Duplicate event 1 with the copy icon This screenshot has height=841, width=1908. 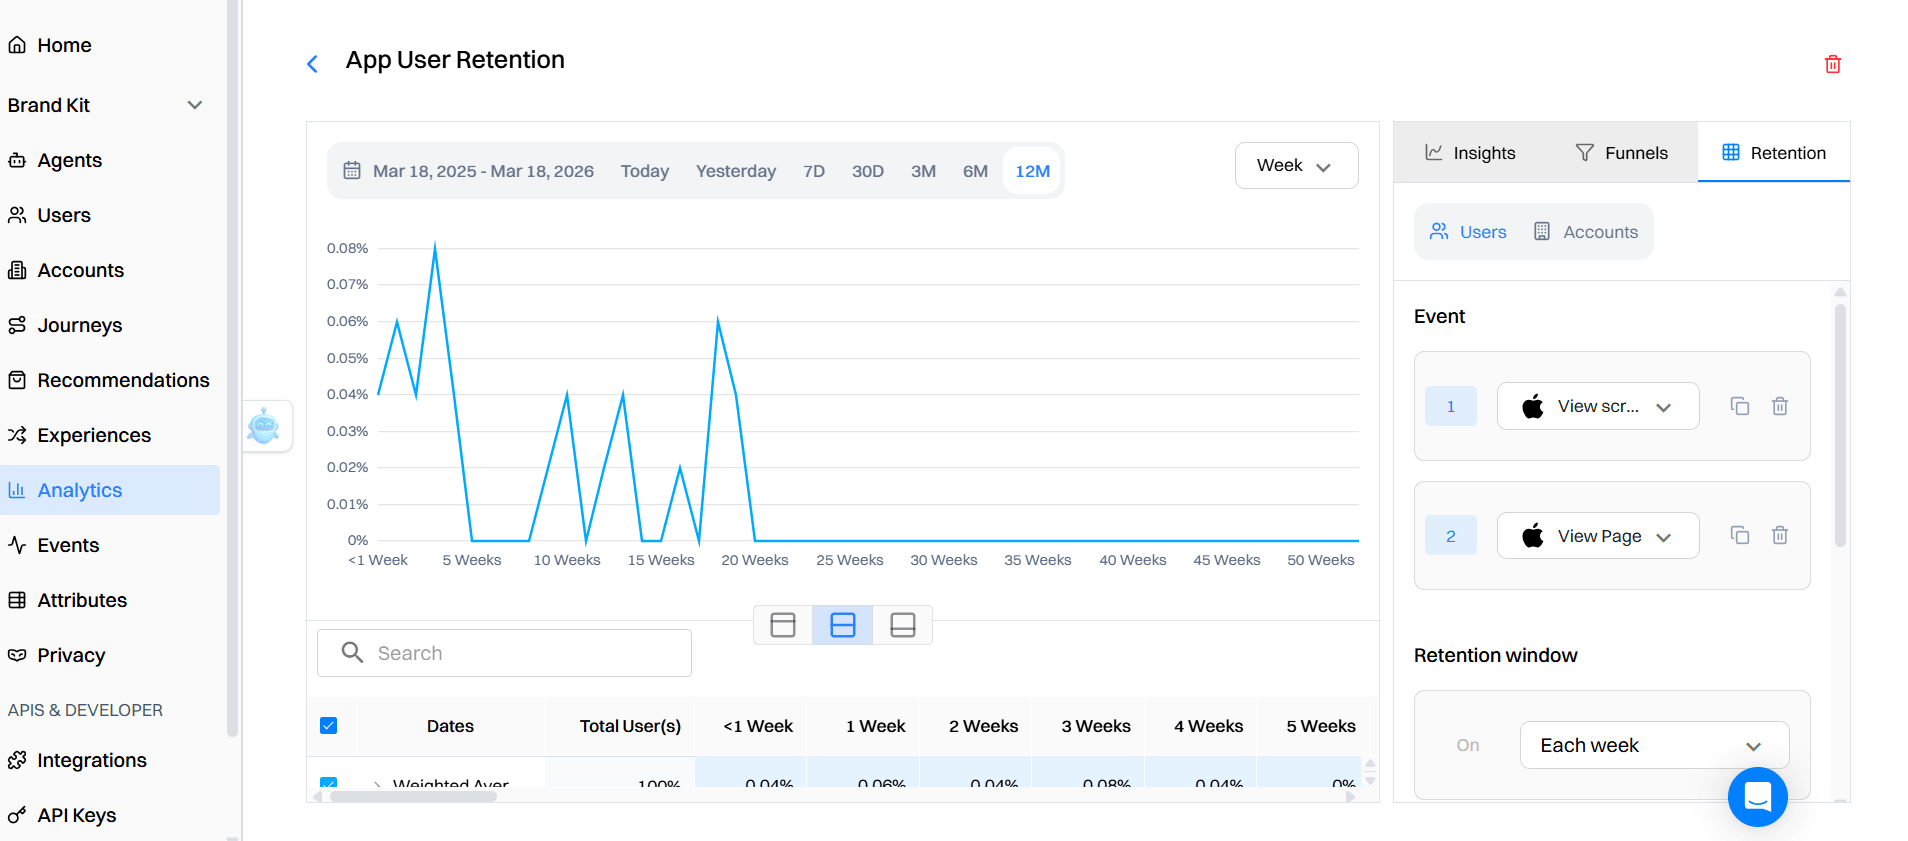[1740, 406]
